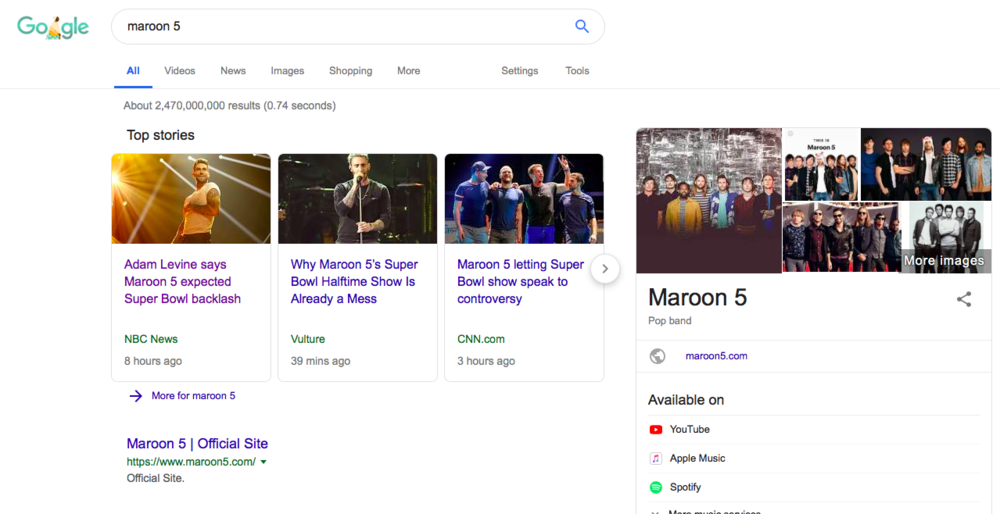This screenshot has height=514, width=1000.
Task: Open the CNN.com story group photo thumbnail
Action: coord(524,198)
